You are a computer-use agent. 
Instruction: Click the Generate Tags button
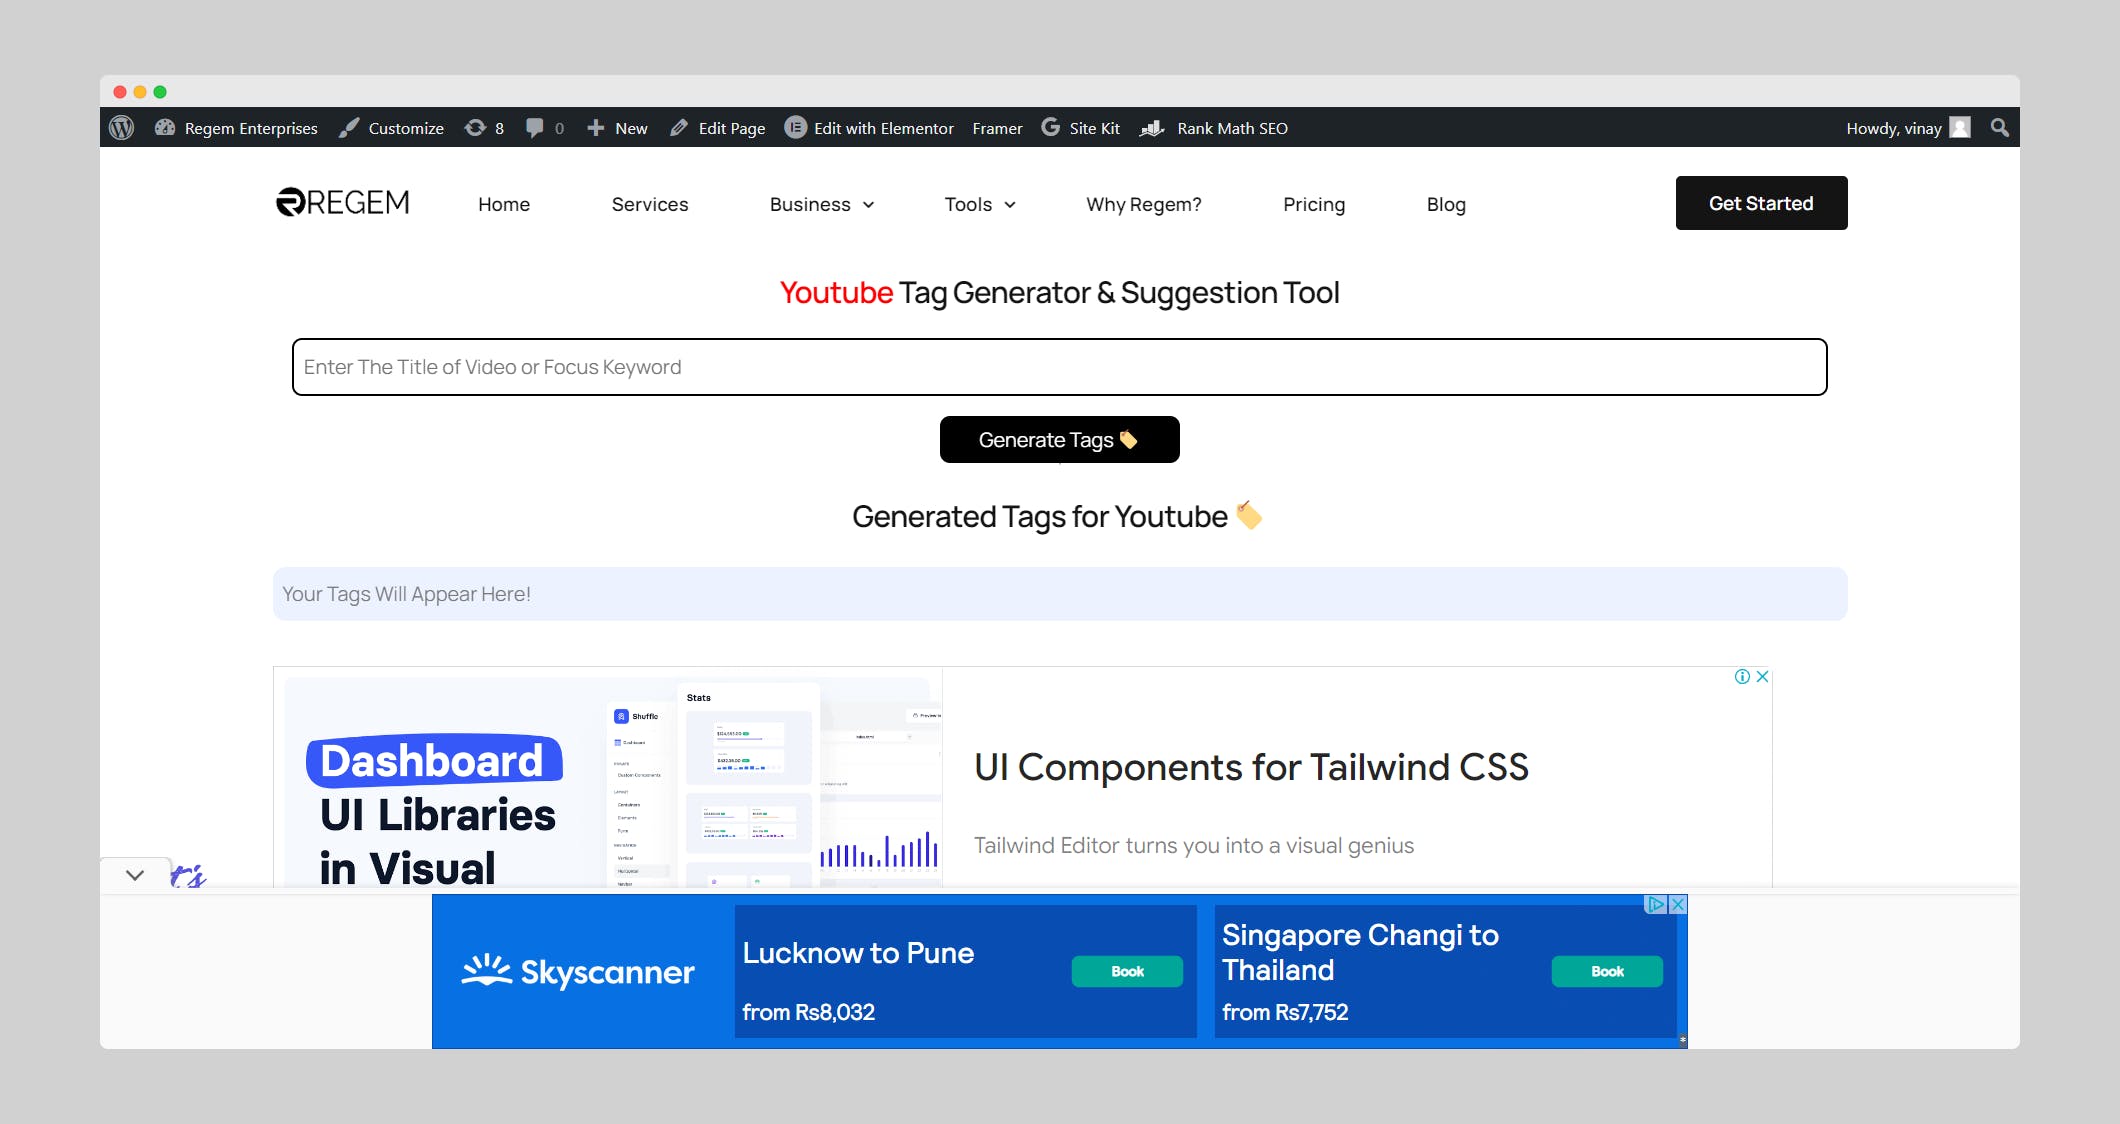pyautogui.click(x=1059, y=439)
